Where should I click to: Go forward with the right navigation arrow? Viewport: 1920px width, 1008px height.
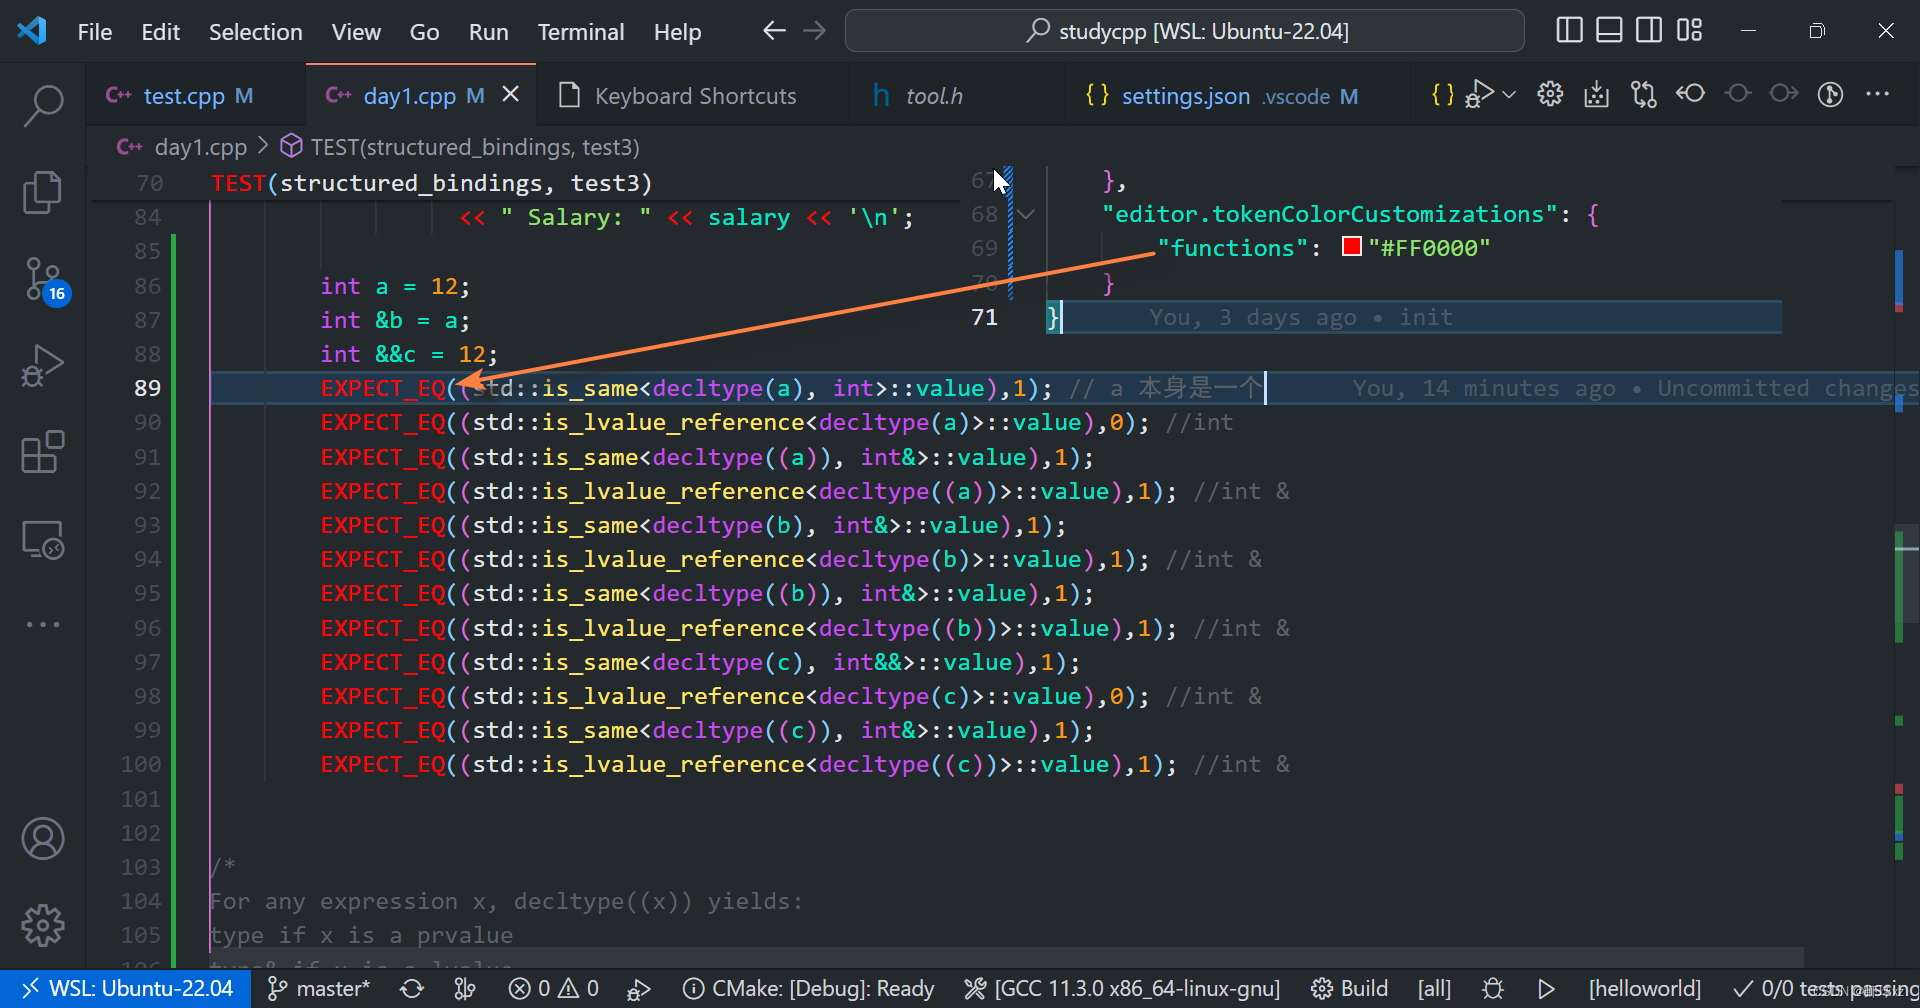815,31
